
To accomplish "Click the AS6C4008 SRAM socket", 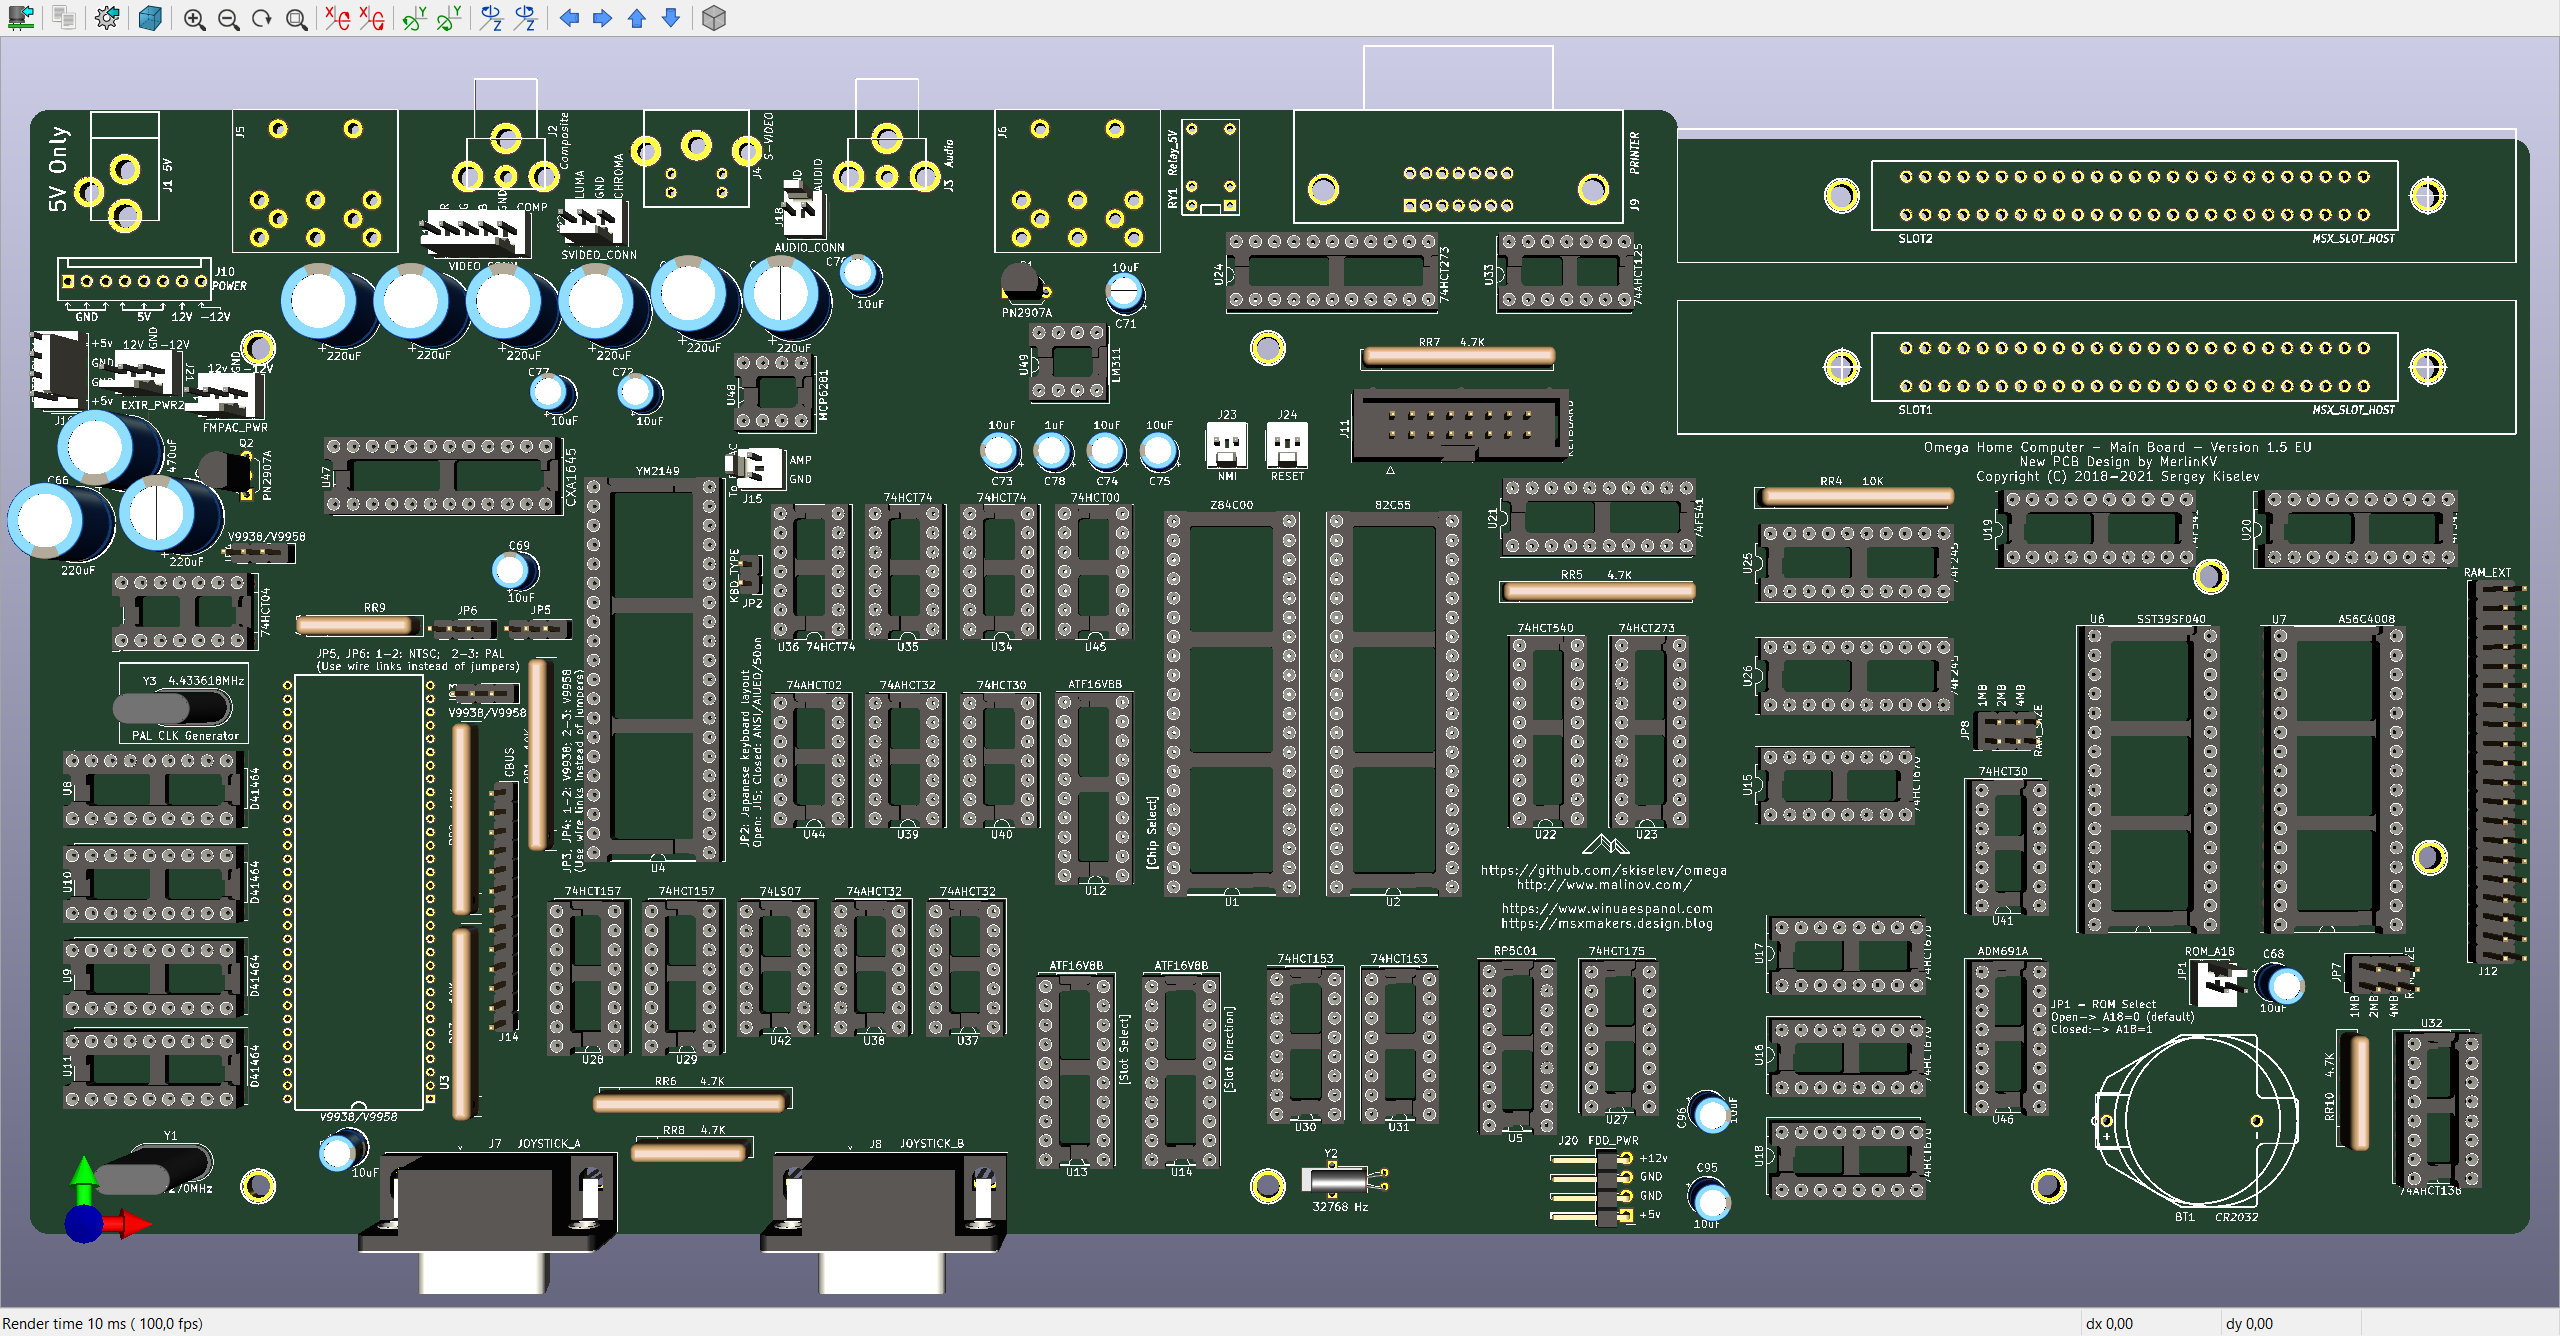I will [x=2335, y=780].
